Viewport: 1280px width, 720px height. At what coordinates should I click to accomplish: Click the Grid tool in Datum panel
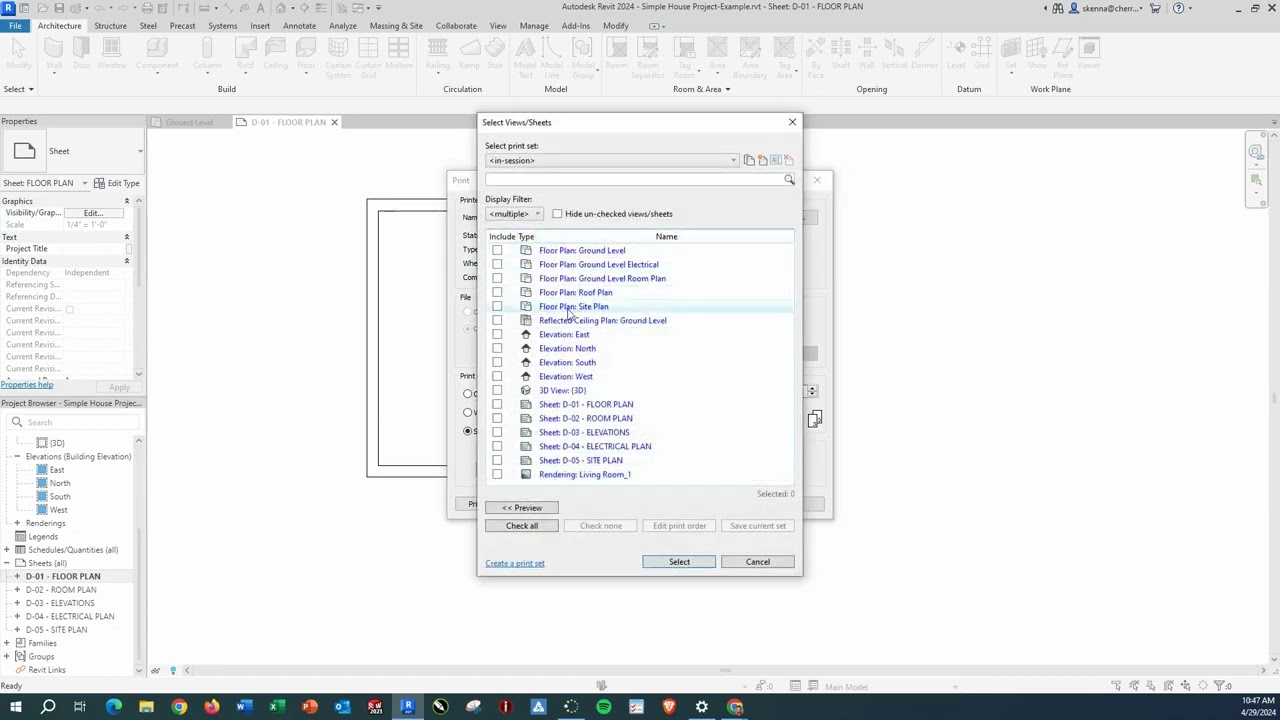click(x=984, y=54)
